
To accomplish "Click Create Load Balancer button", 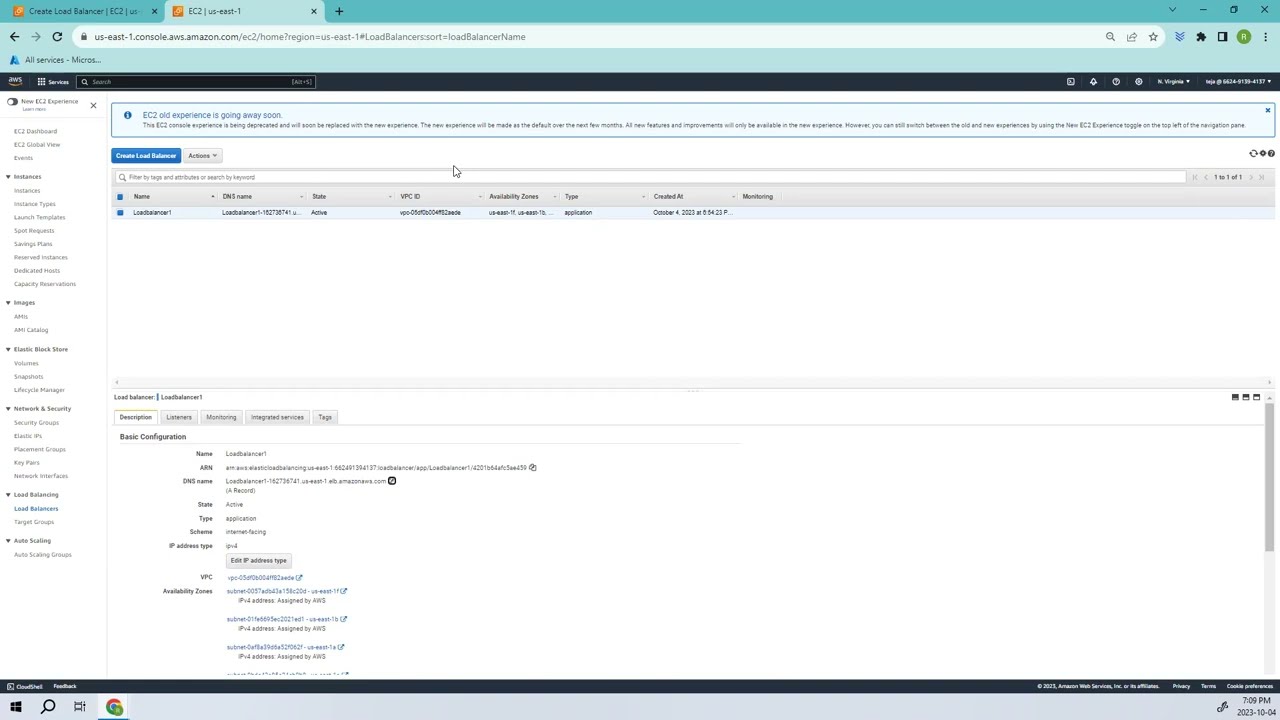I will 146,155.
